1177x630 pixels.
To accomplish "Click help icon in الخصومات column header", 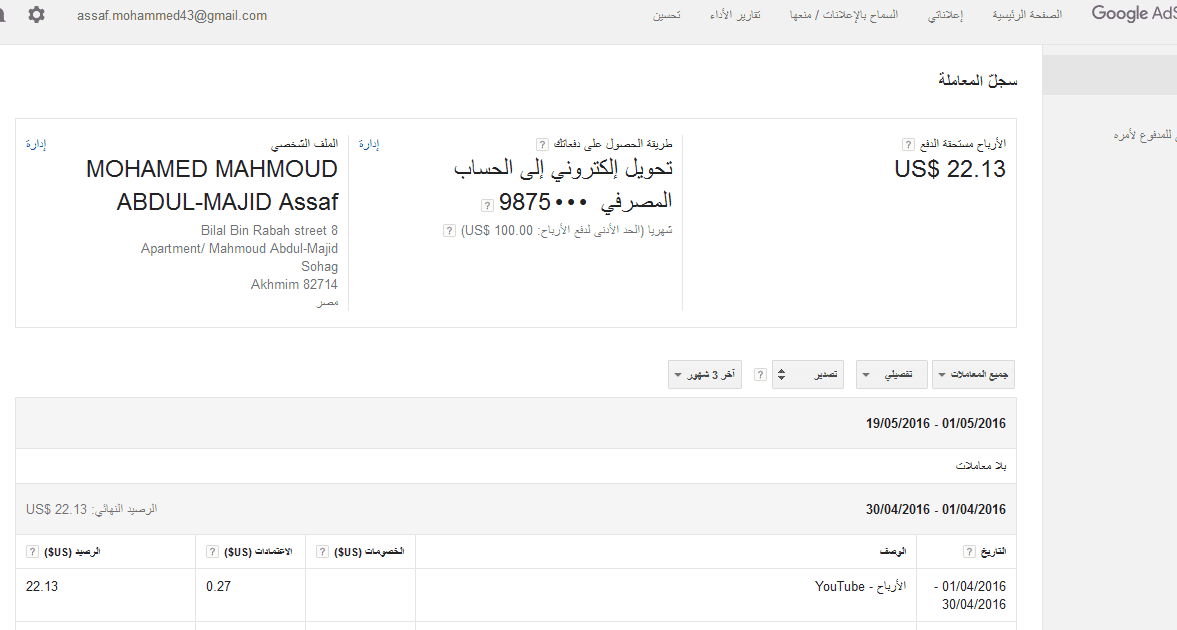I will click(x=322, y=552).
